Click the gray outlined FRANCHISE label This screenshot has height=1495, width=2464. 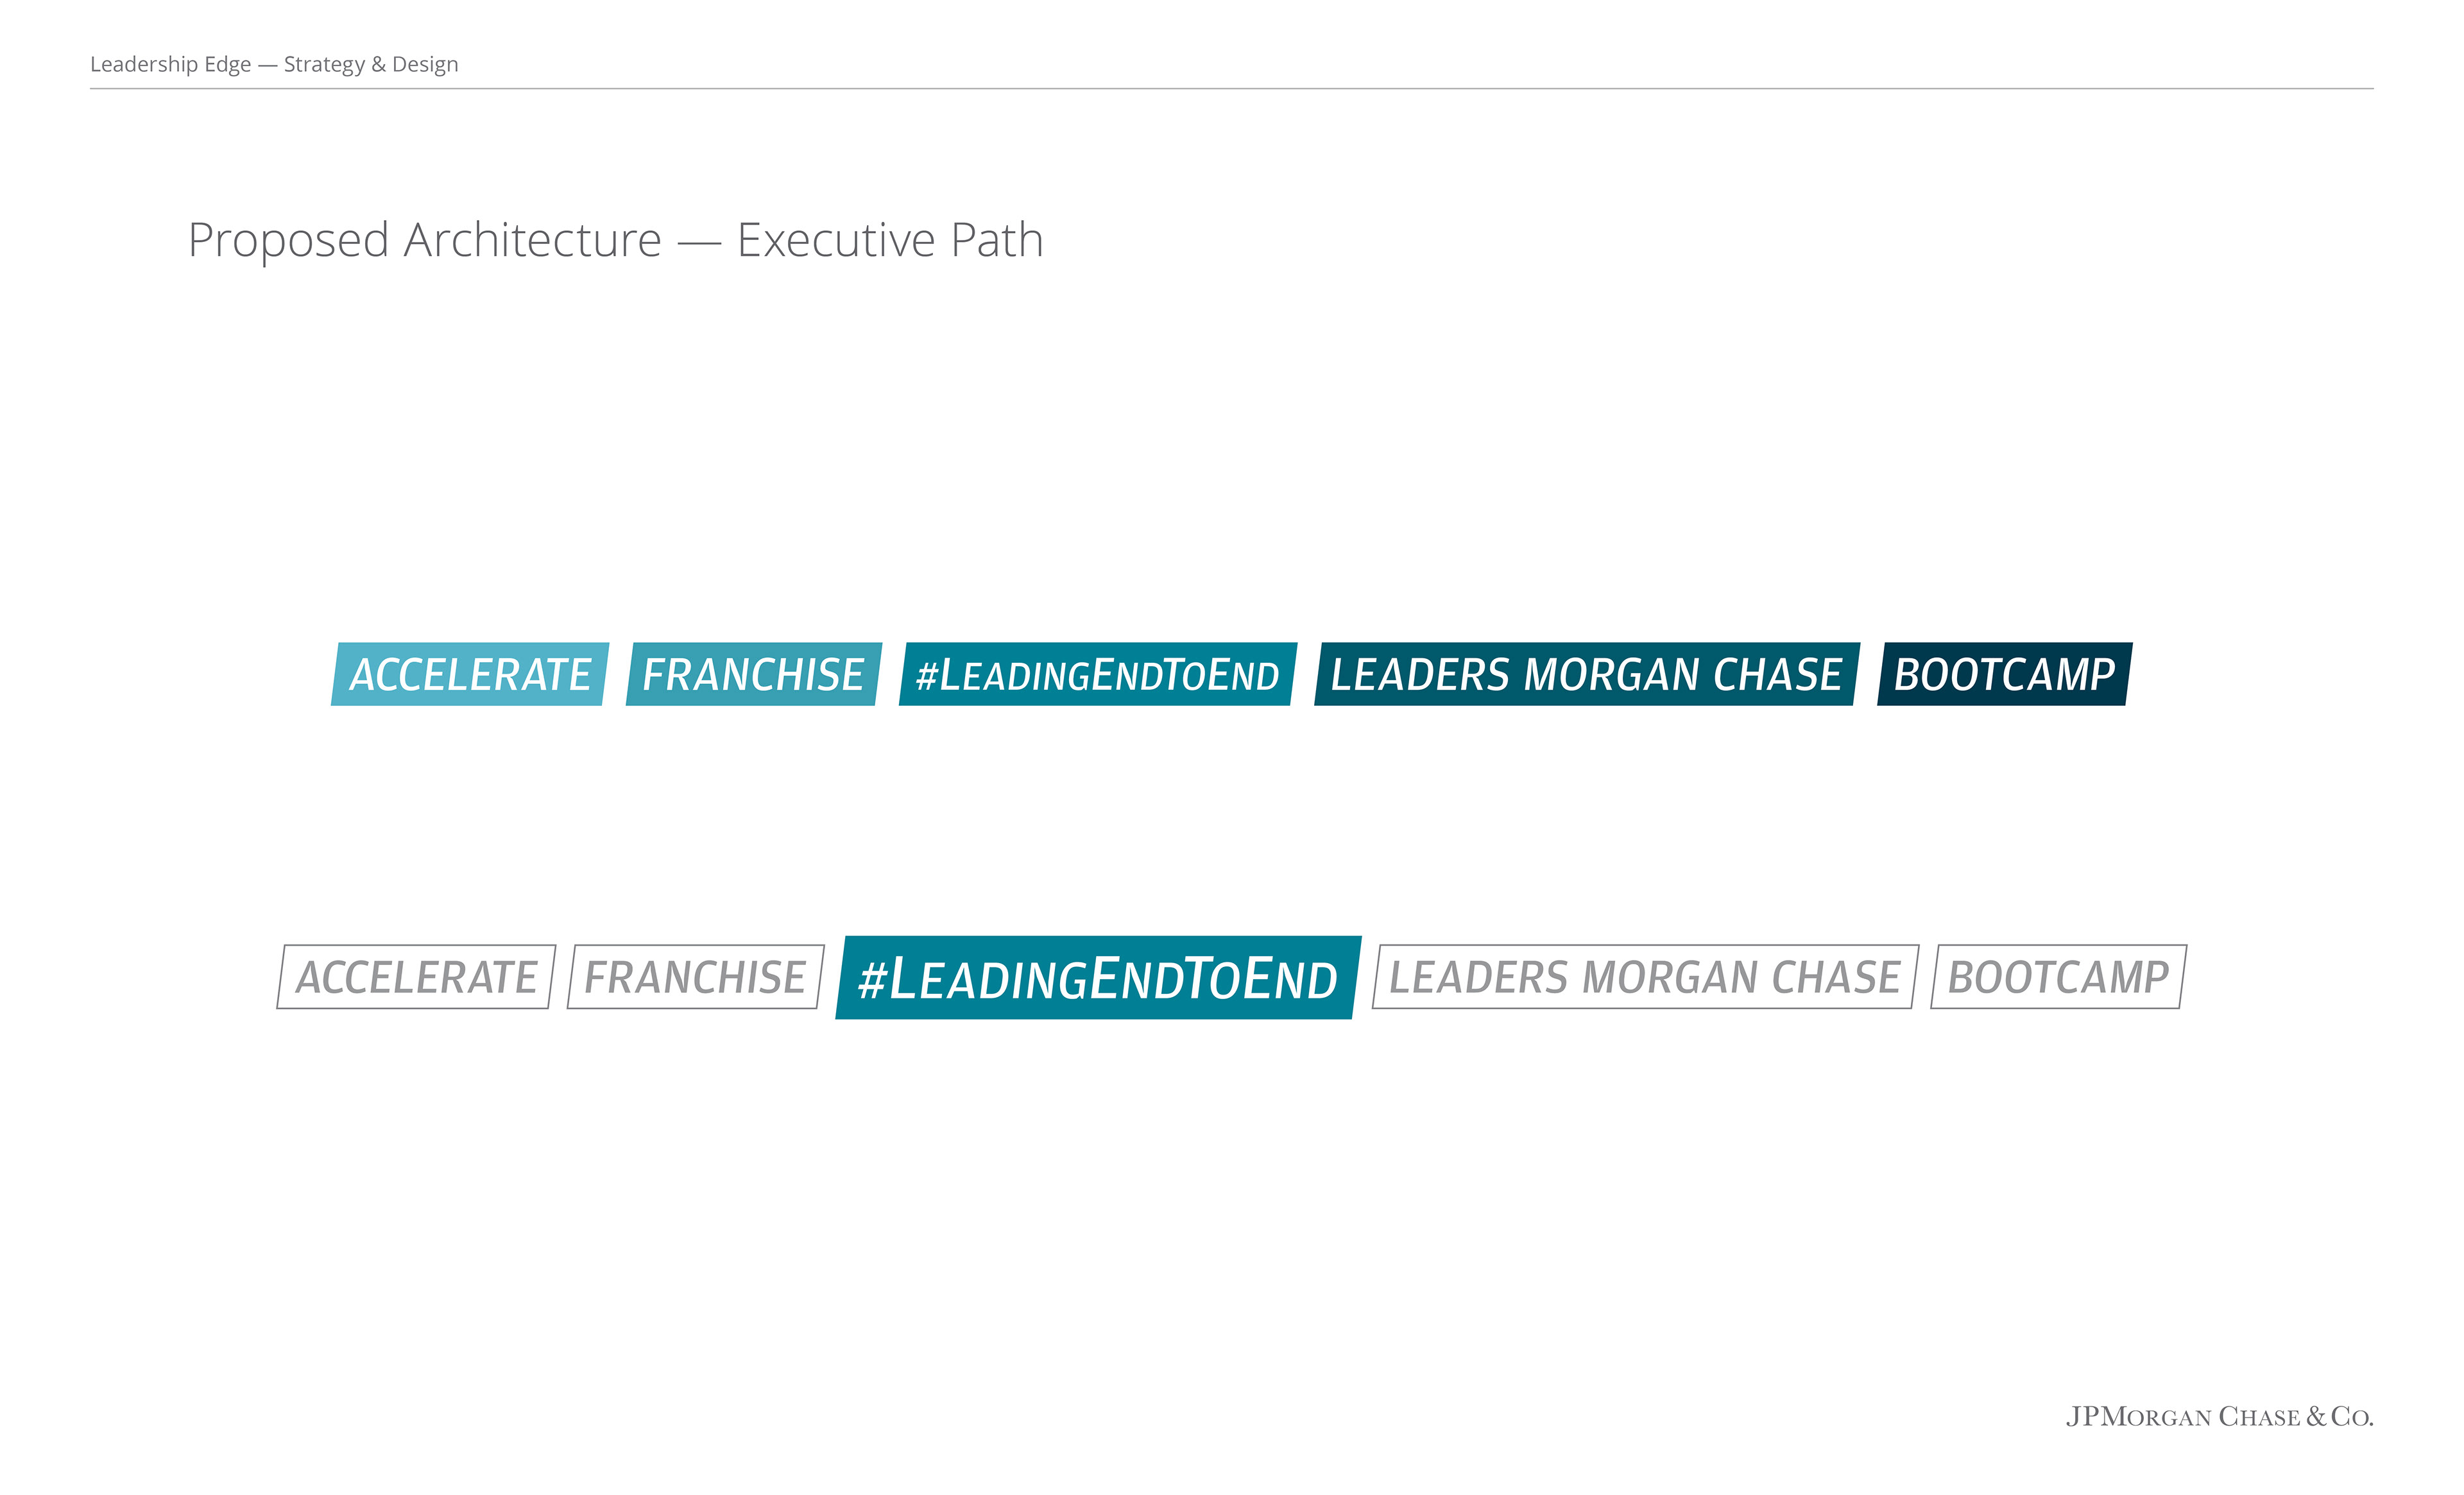point(696,977)
